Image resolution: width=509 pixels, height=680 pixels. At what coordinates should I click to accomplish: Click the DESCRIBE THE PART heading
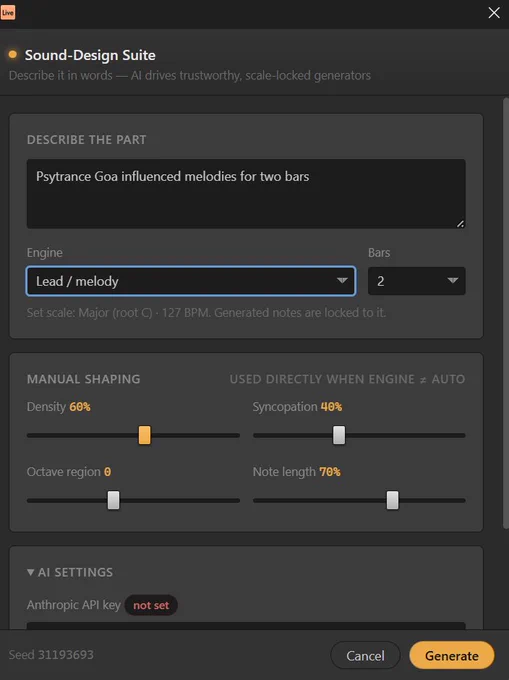coord(87,140)
